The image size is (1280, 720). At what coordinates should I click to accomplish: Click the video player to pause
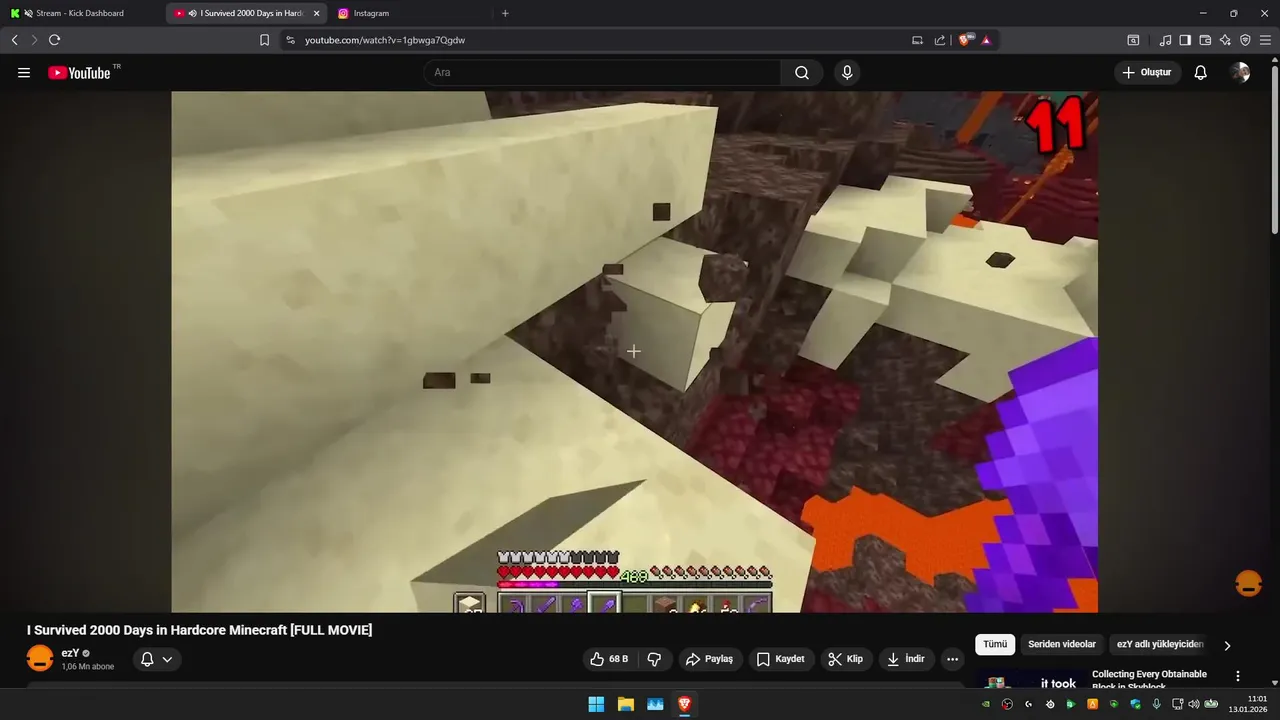(x=634, y=351)
